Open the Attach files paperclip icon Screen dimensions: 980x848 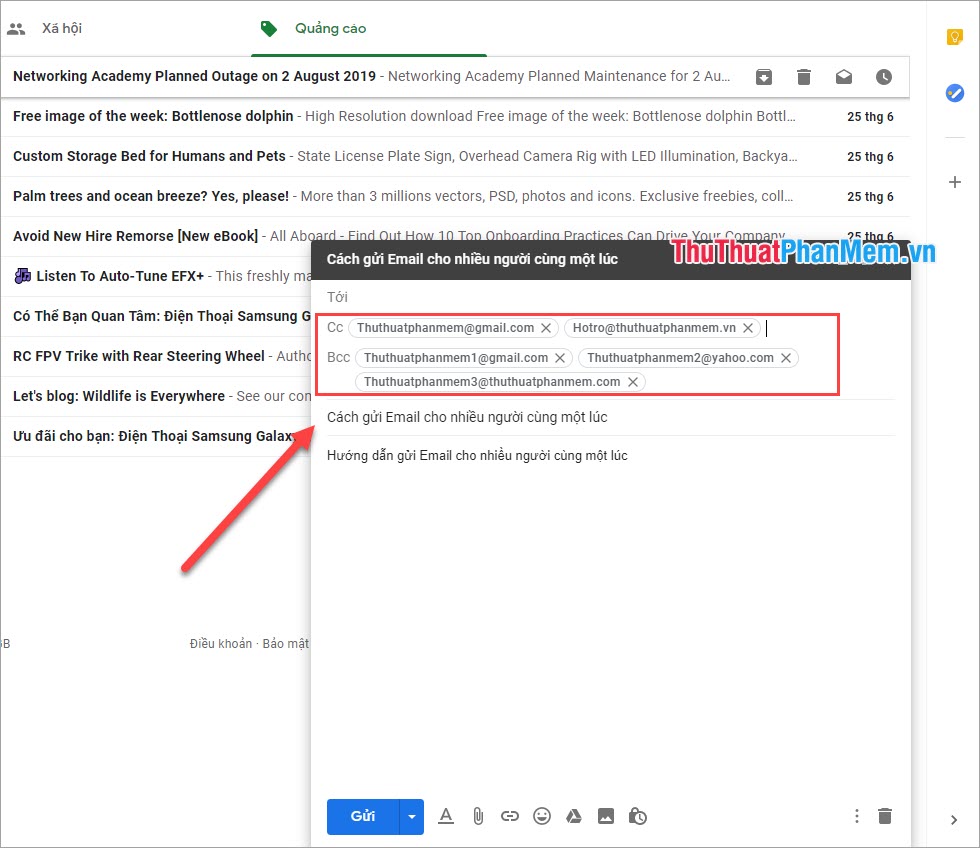(478, 816)
